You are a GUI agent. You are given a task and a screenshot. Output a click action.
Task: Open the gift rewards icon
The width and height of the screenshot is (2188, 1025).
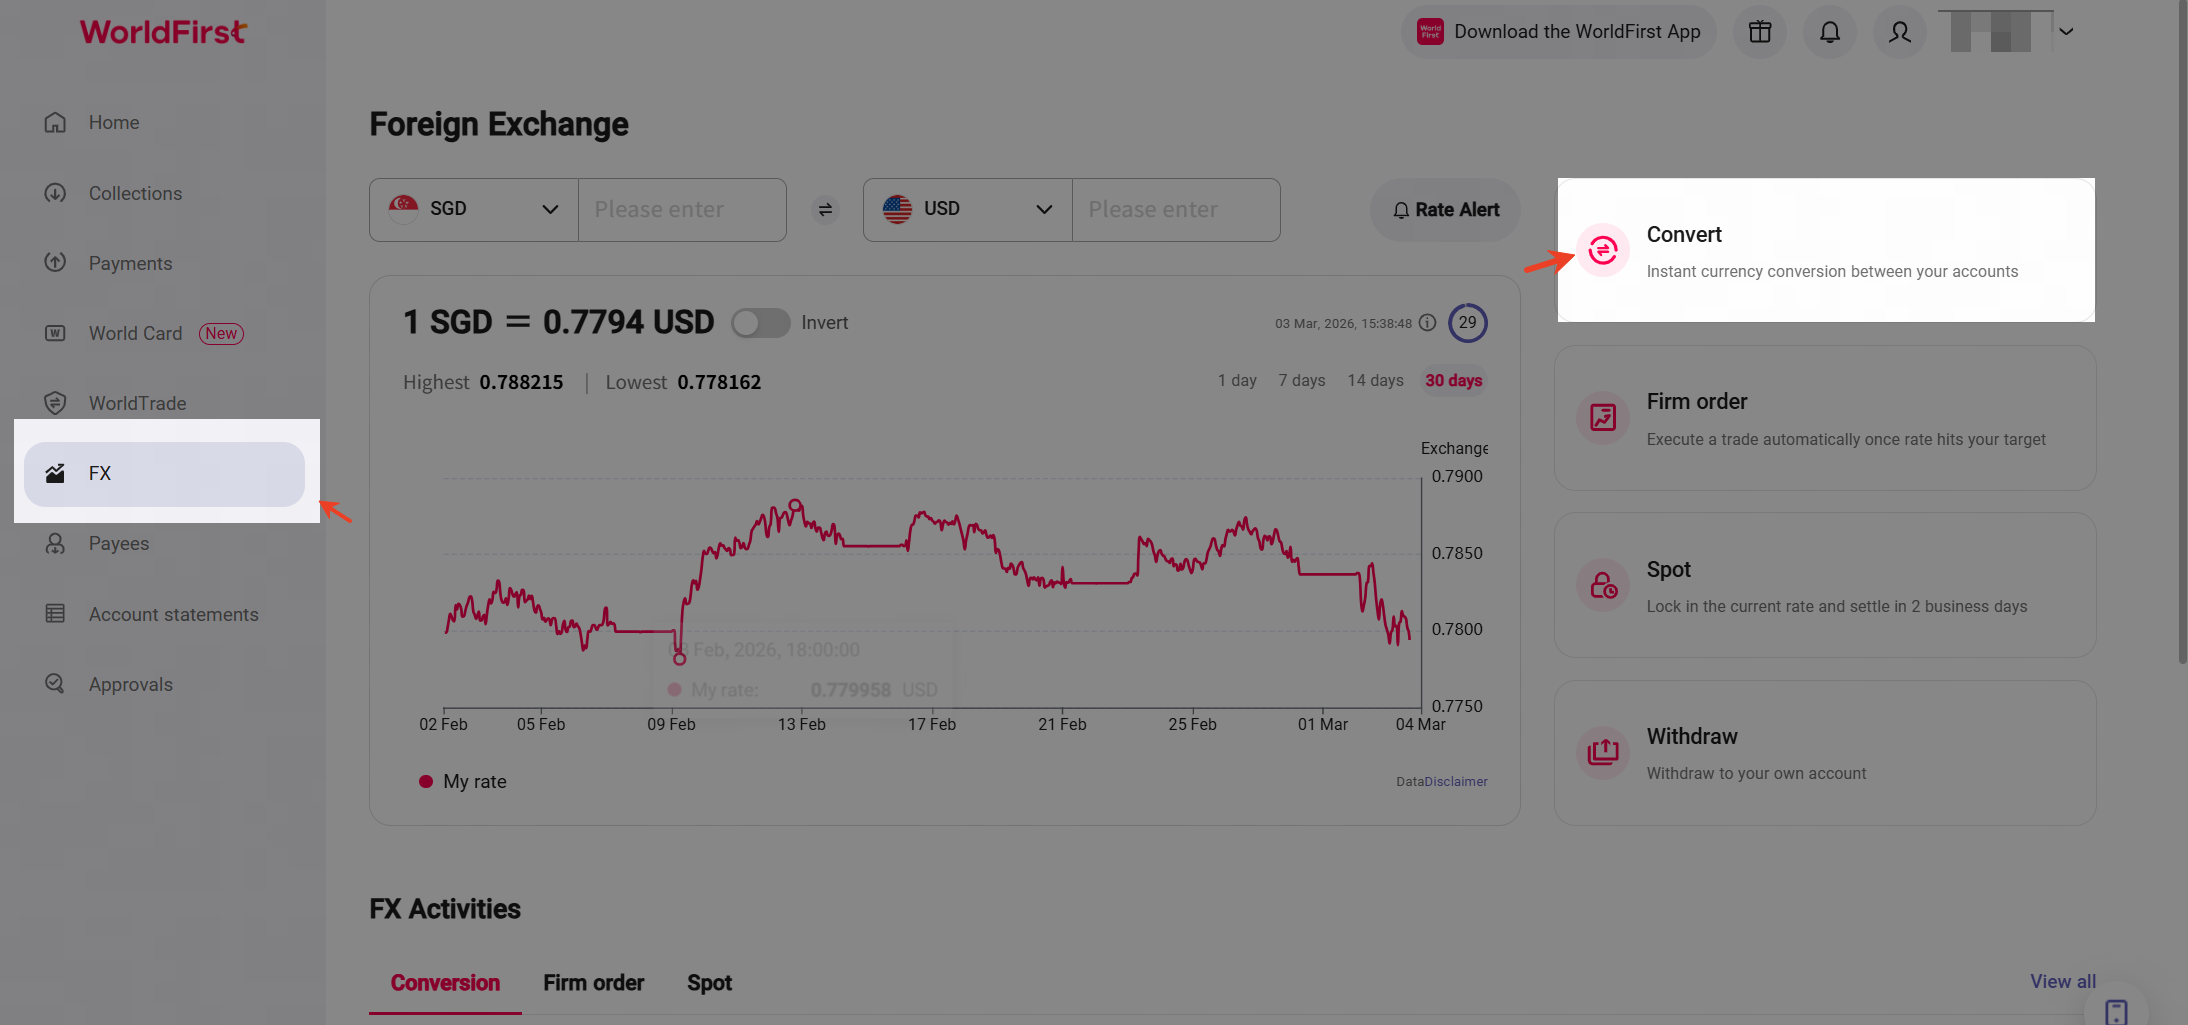pyautogui.click(x=1760, y=32)
